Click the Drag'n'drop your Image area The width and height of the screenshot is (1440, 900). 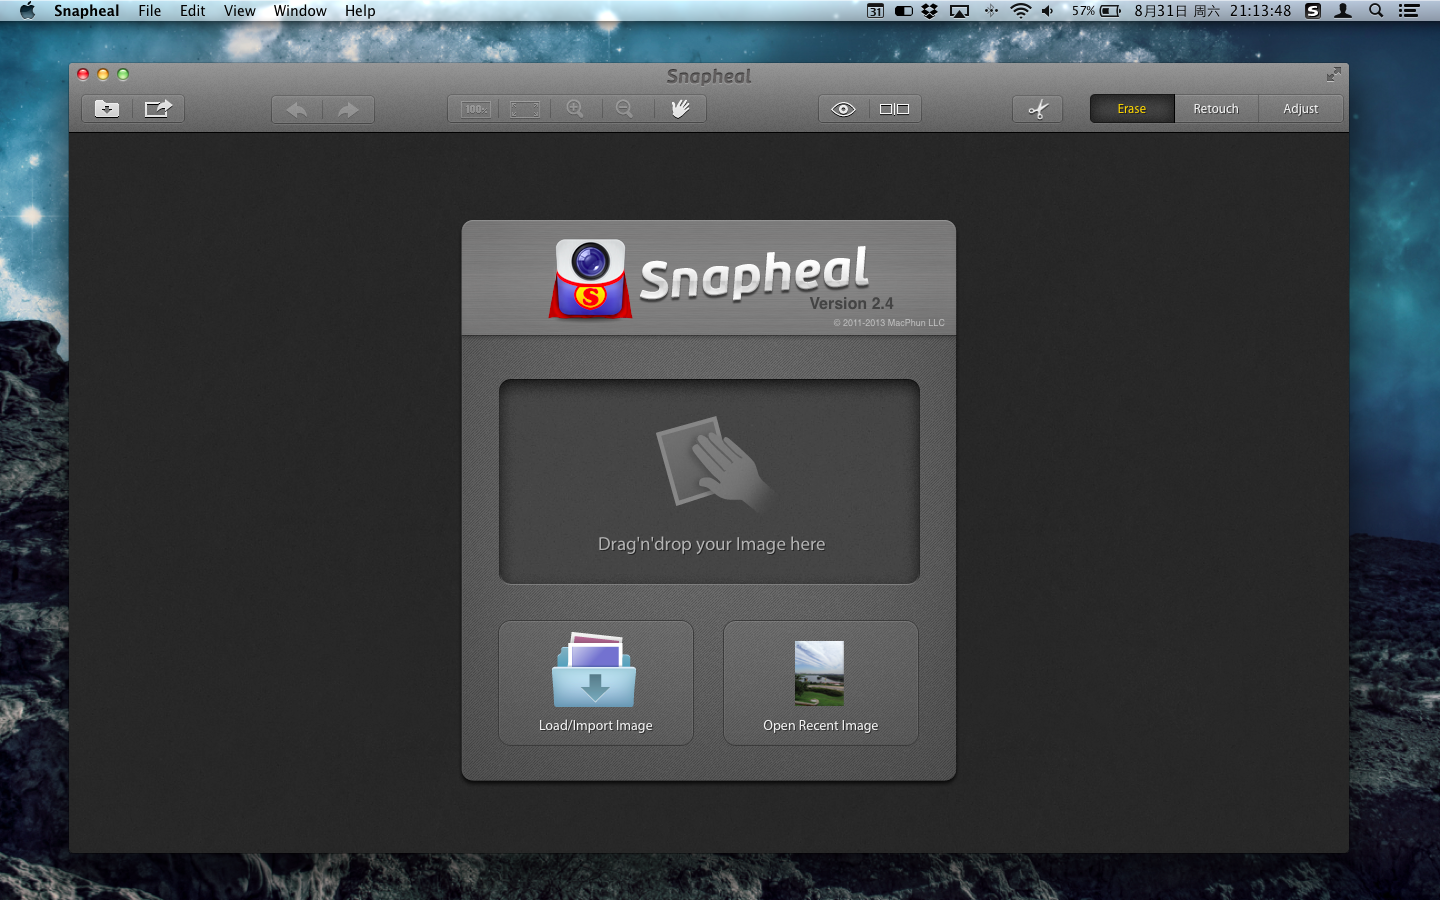(709, 481)
